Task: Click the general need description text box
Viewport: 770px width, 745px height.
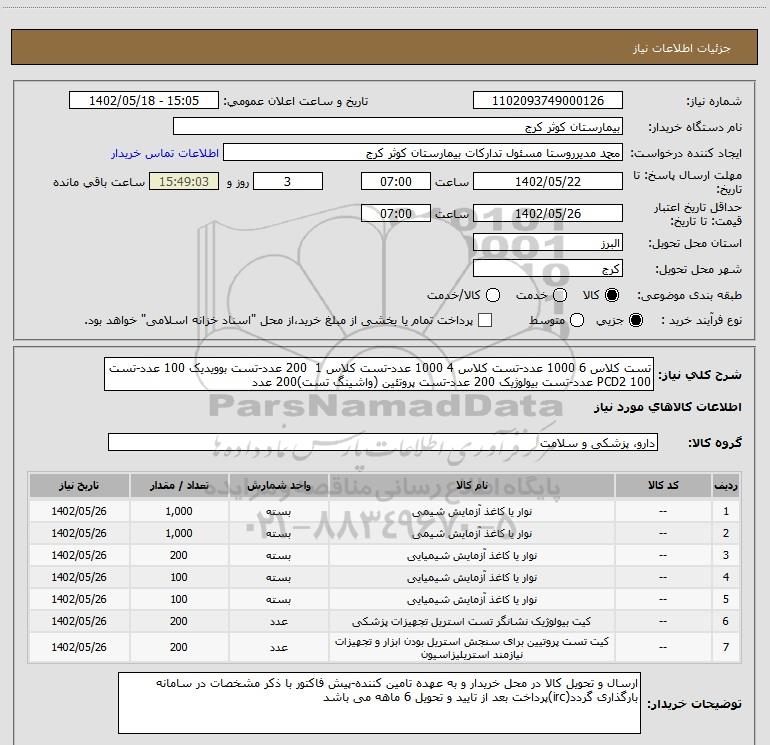Action: coord(379,375)
